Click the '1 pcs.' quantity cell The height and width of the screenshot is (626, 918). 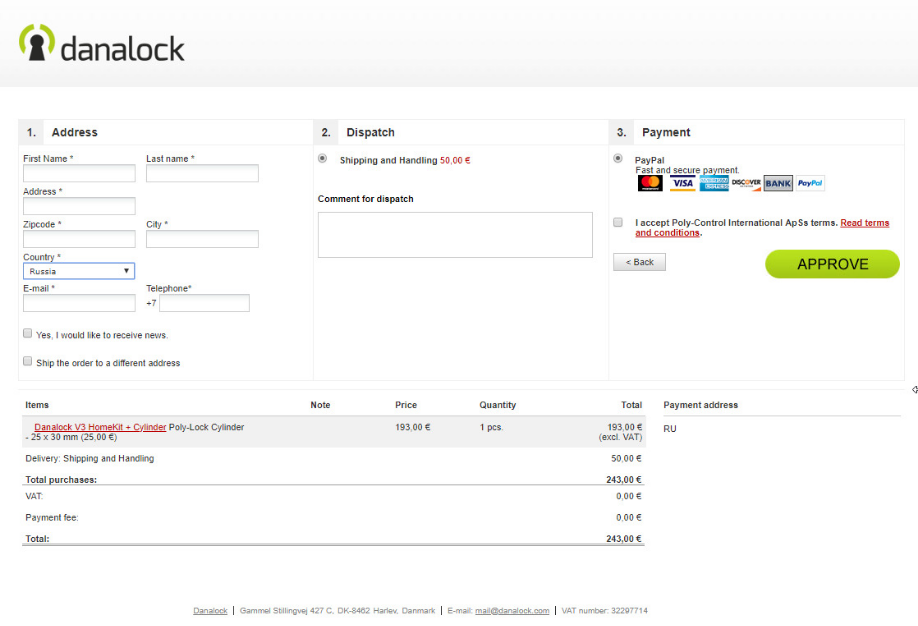[491, 427]
